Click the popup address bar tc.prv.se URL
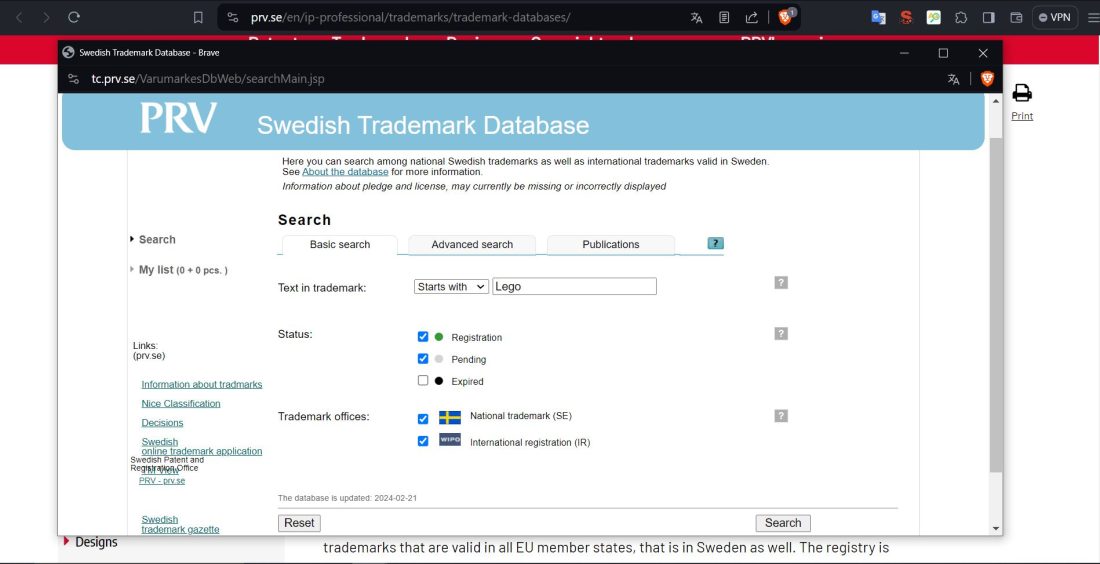The width and height of the screenshot is (1100, 564). pyautogui.click(x=208, y=79)
